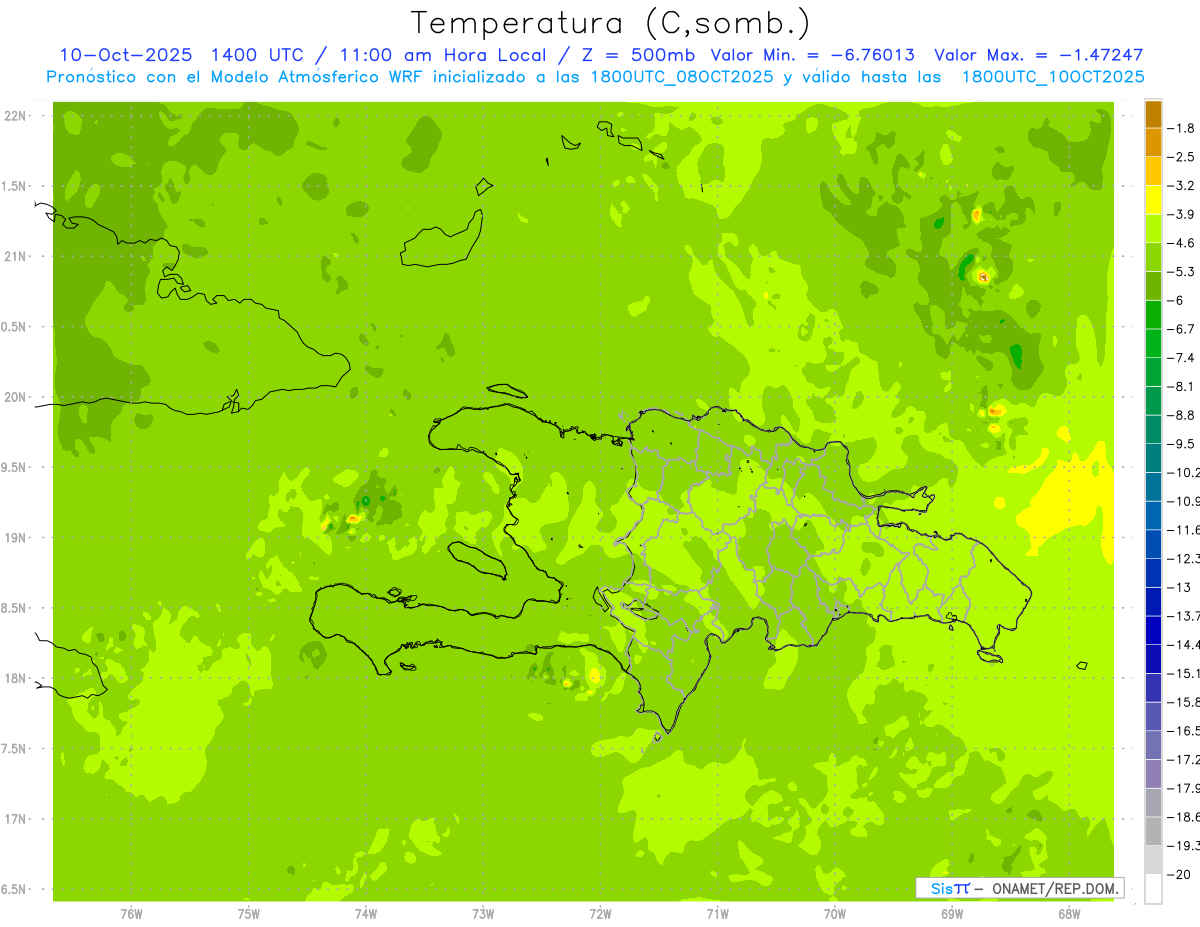
Task: Select the swatch between -6 and -6.7
Action: tap(1153, 314)
